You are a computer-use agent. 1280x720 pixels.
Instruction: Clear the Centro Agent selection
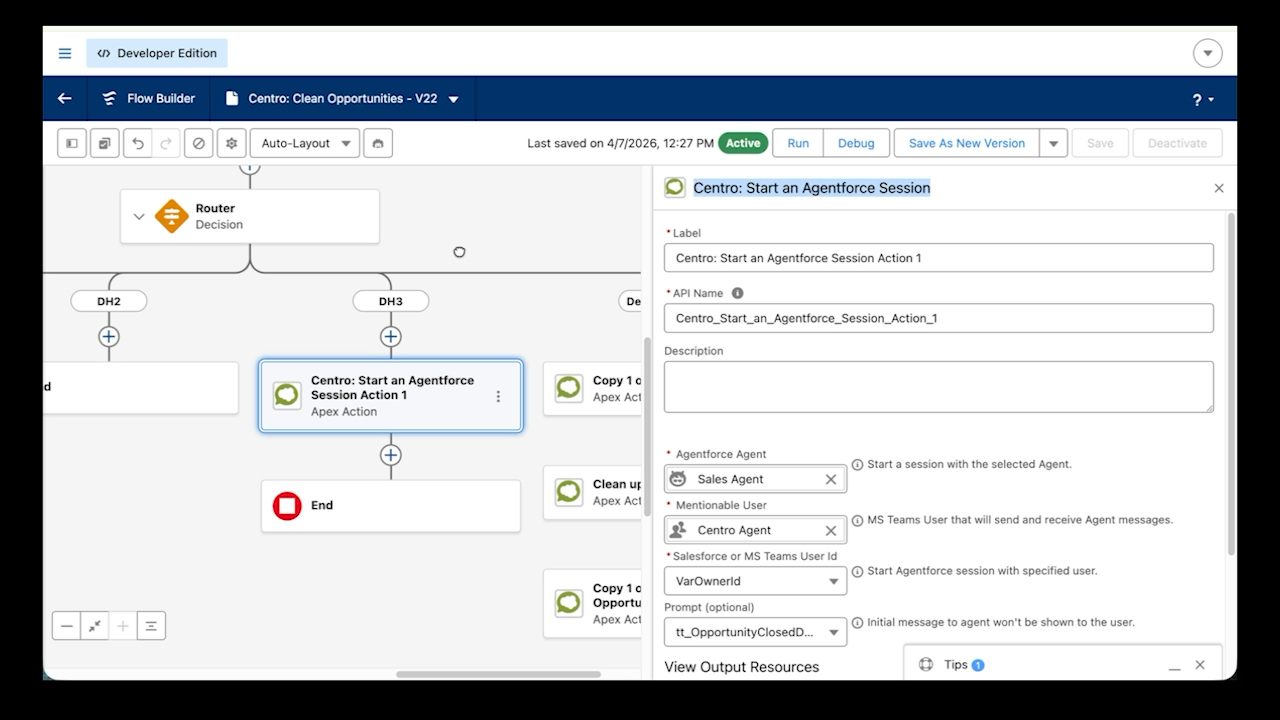click(831, 530)
